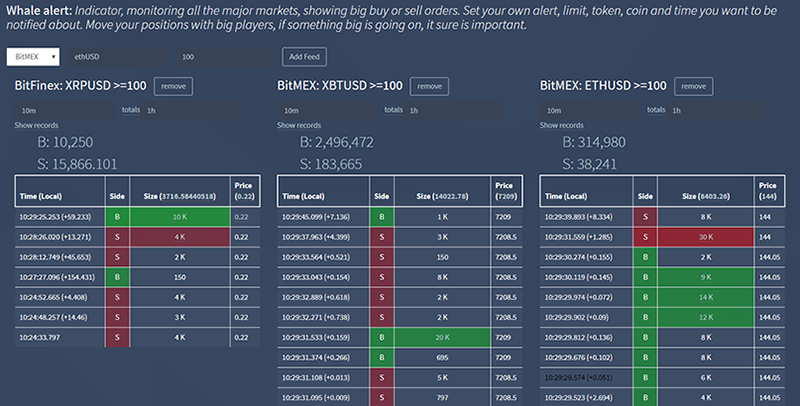
Task: Click the sell total S: 38,241
Action: pos(589,164)
